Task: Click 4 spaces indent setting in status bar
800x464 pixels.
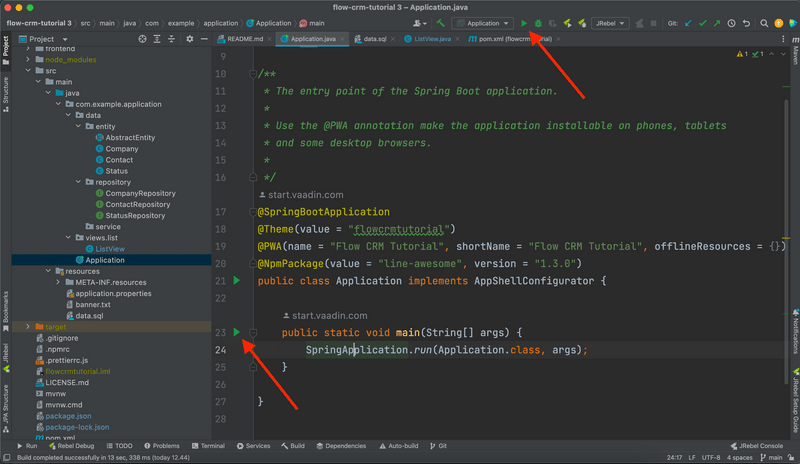Action: tap(739, 457)
